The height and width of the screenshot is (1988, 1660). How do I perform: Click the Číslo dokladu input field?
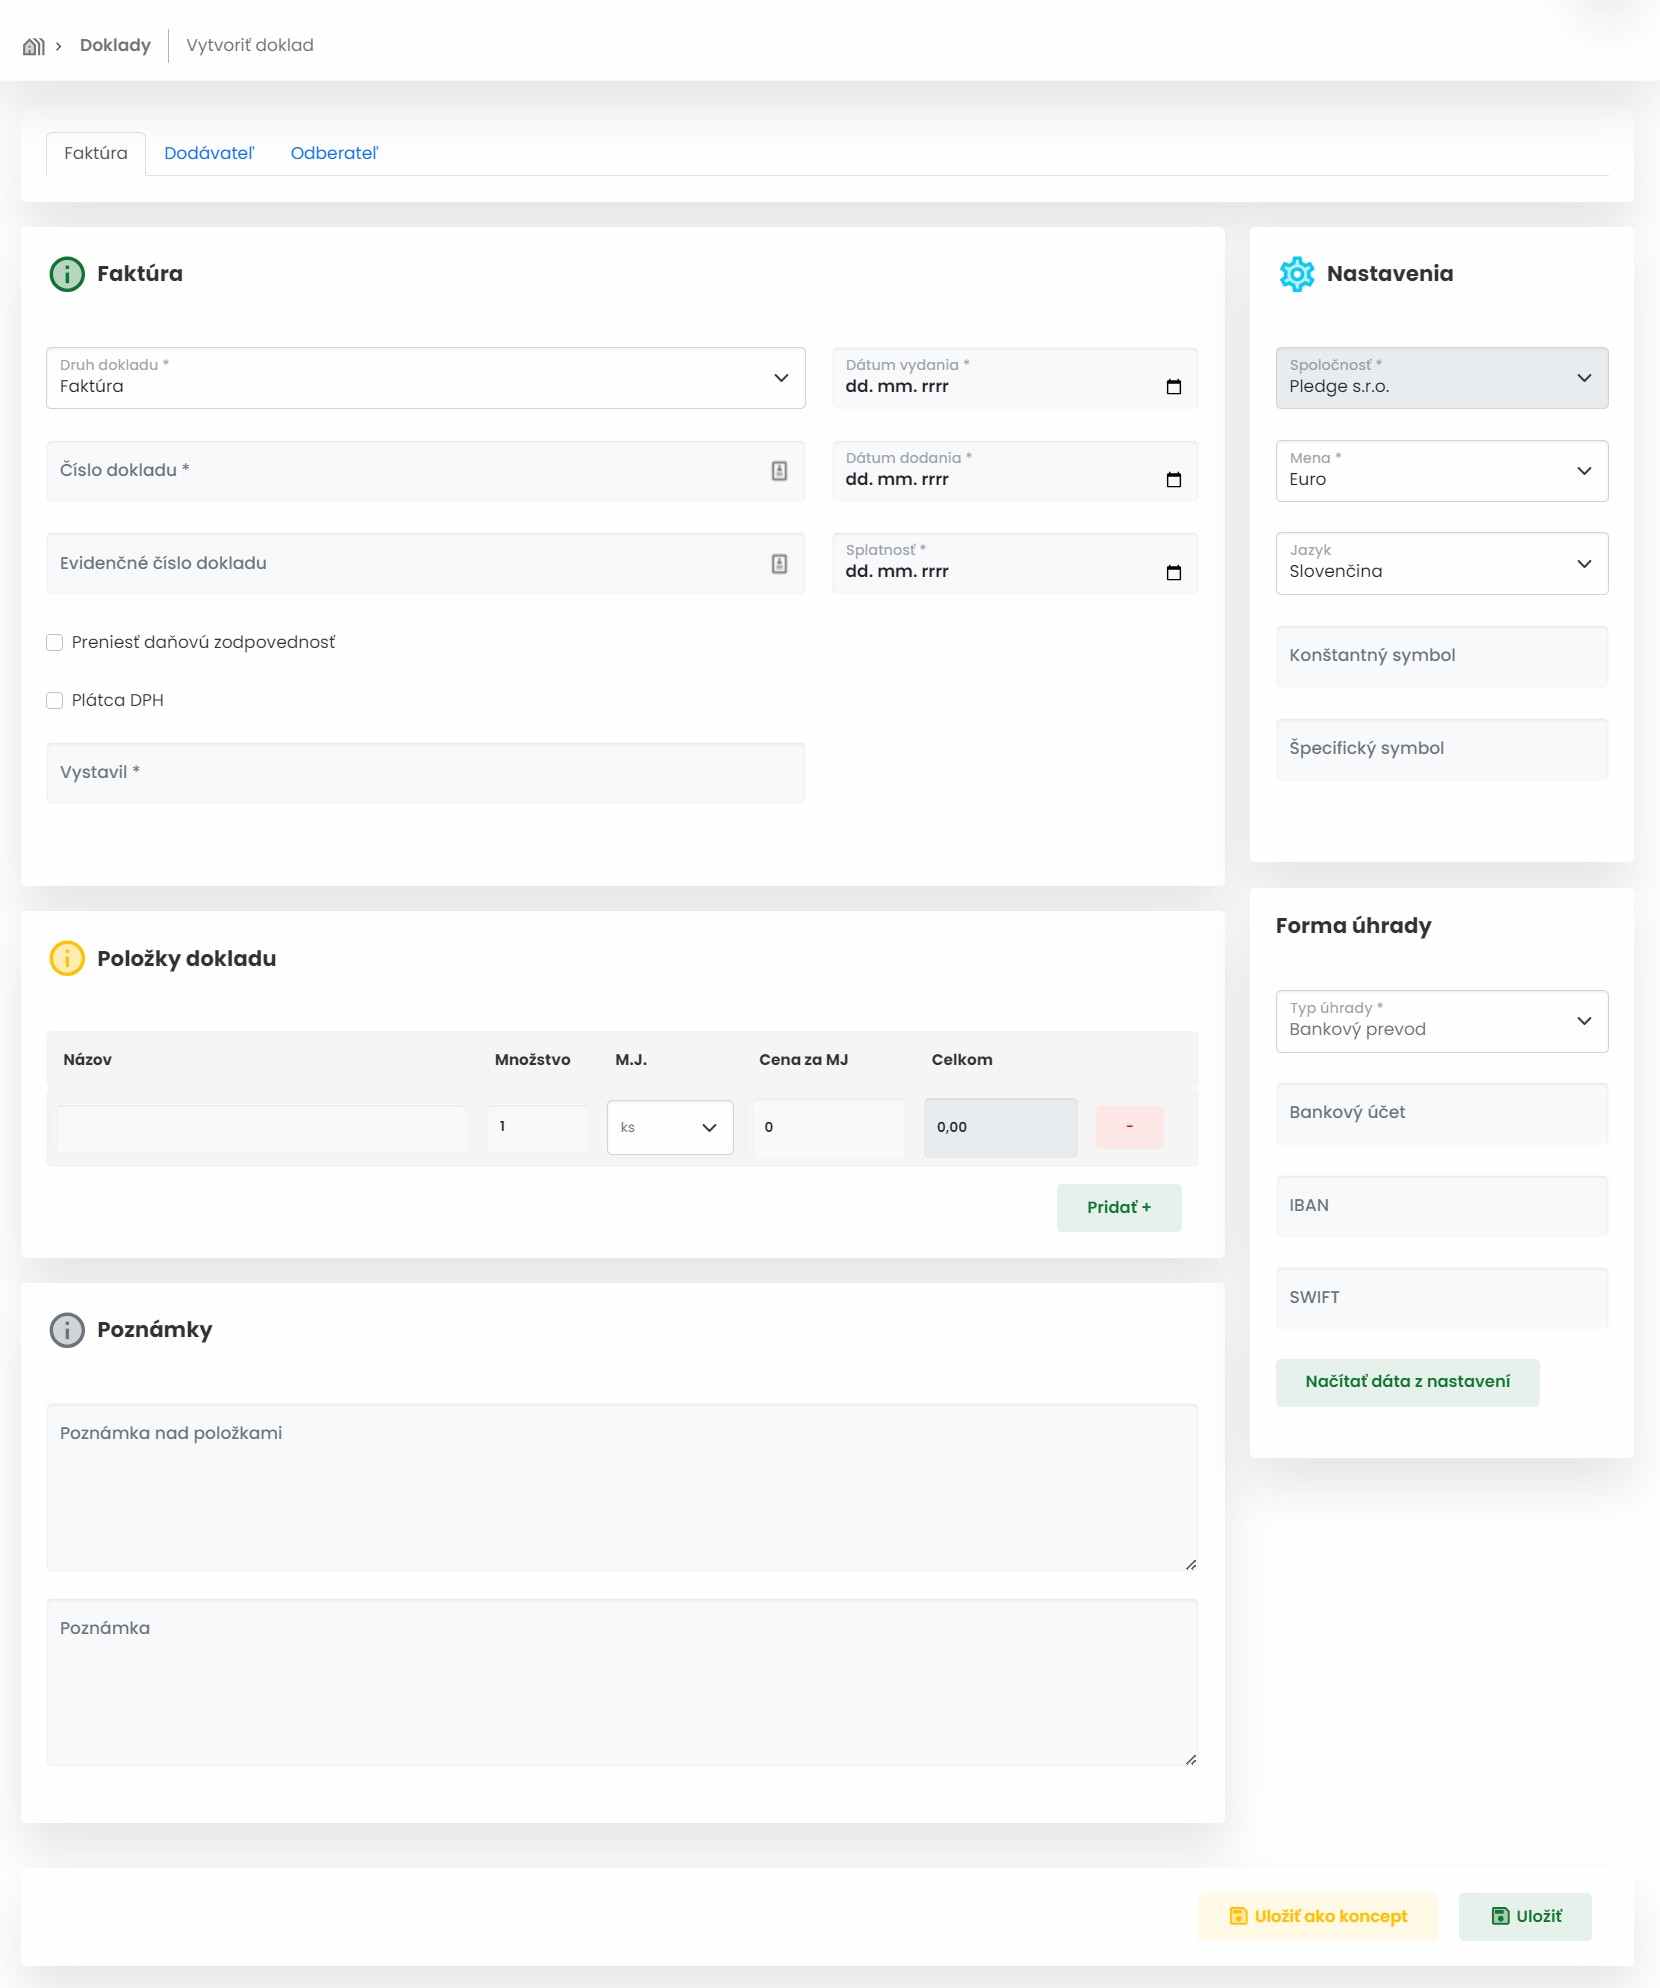click(426, 471)
